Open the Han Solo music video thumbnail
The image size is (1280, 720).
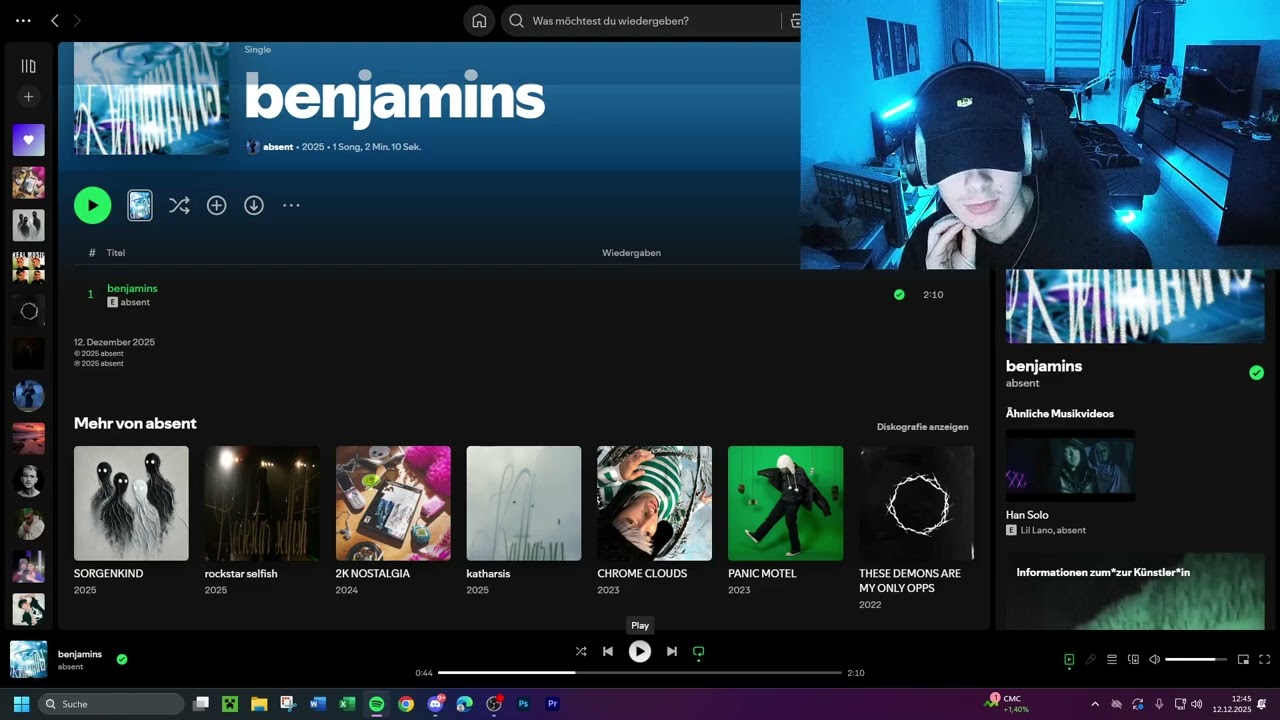pyautogui.click(x=1070, y=466)
